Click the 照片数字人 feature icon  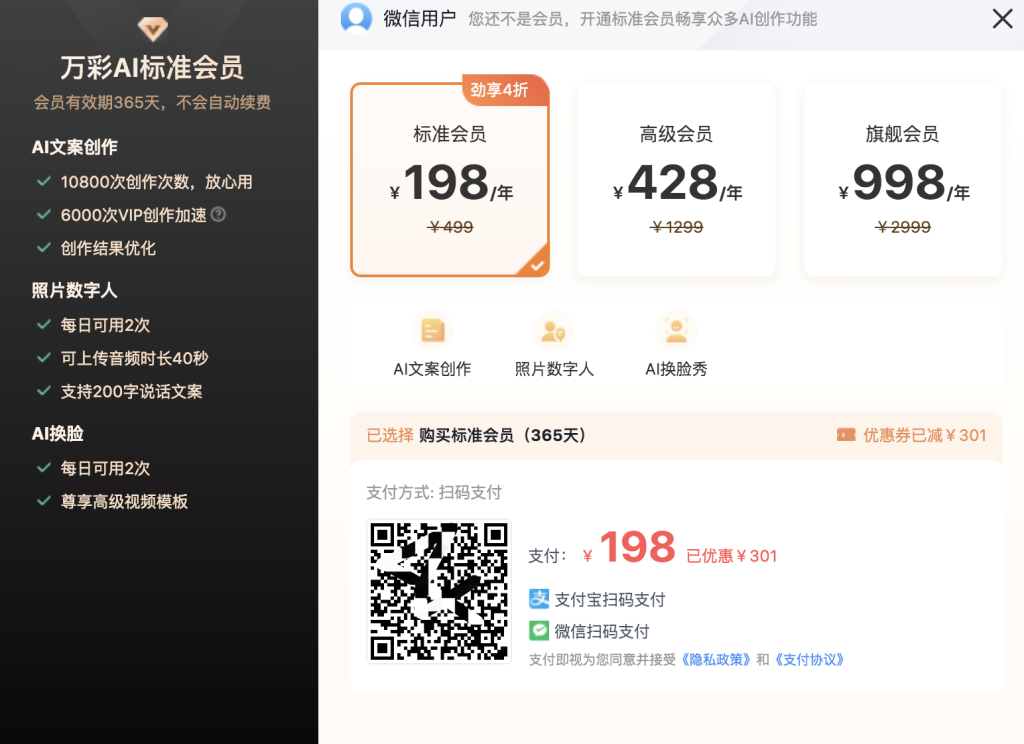point(554,331)
